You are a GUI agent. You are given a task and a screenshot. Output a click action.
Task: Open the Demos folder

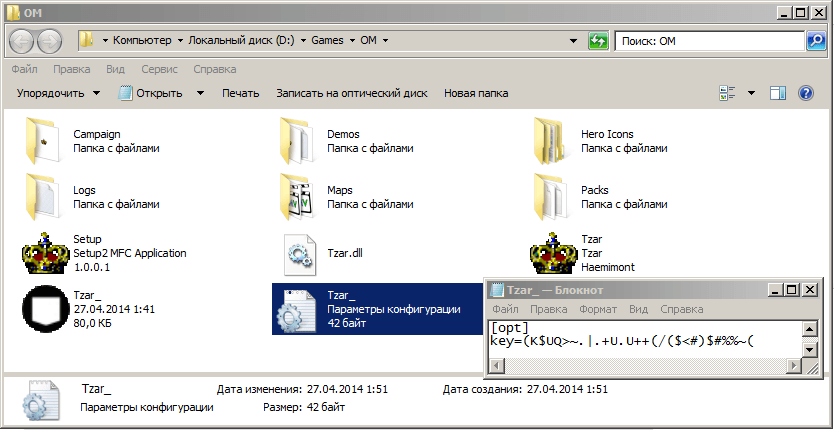coord(298,140)
